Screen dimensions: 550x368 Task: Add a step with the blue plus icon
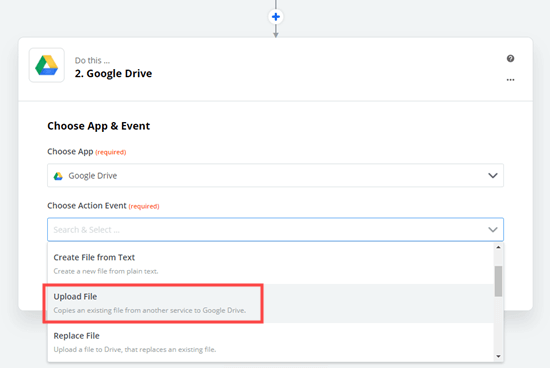(x=276, y=16)
